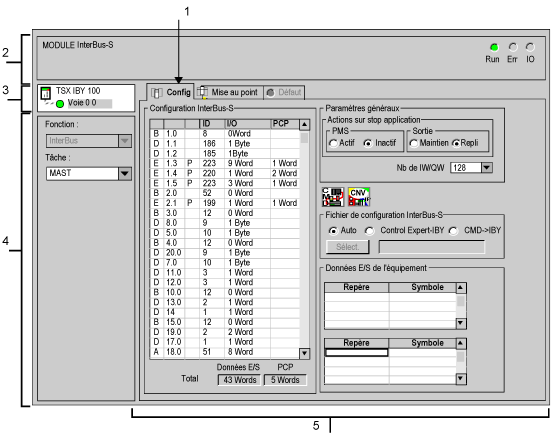The width and height of the screenshot is (552, 439).
Task: Open the Fonction InterBus dropdown
Action: (x=125, y=141)
